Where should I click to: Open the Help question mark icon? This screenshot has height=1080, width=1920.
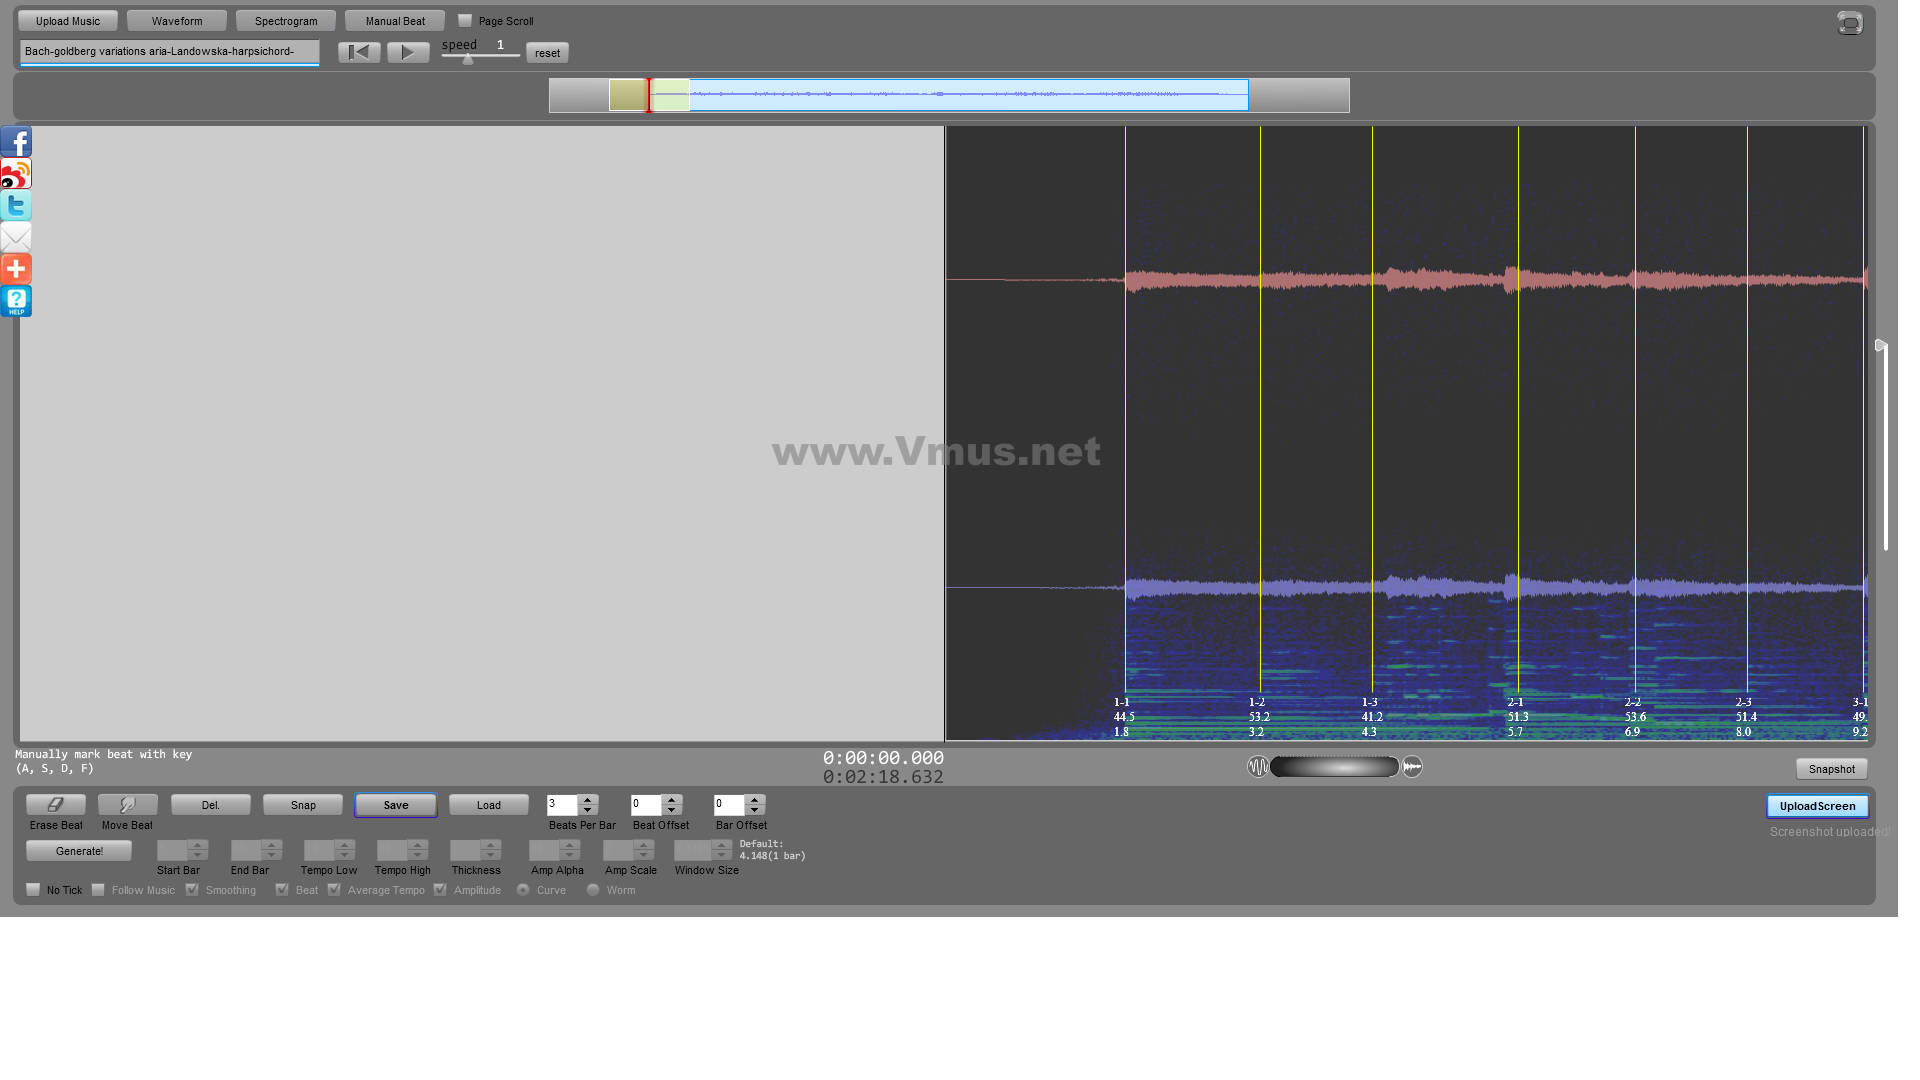point(16,300)
